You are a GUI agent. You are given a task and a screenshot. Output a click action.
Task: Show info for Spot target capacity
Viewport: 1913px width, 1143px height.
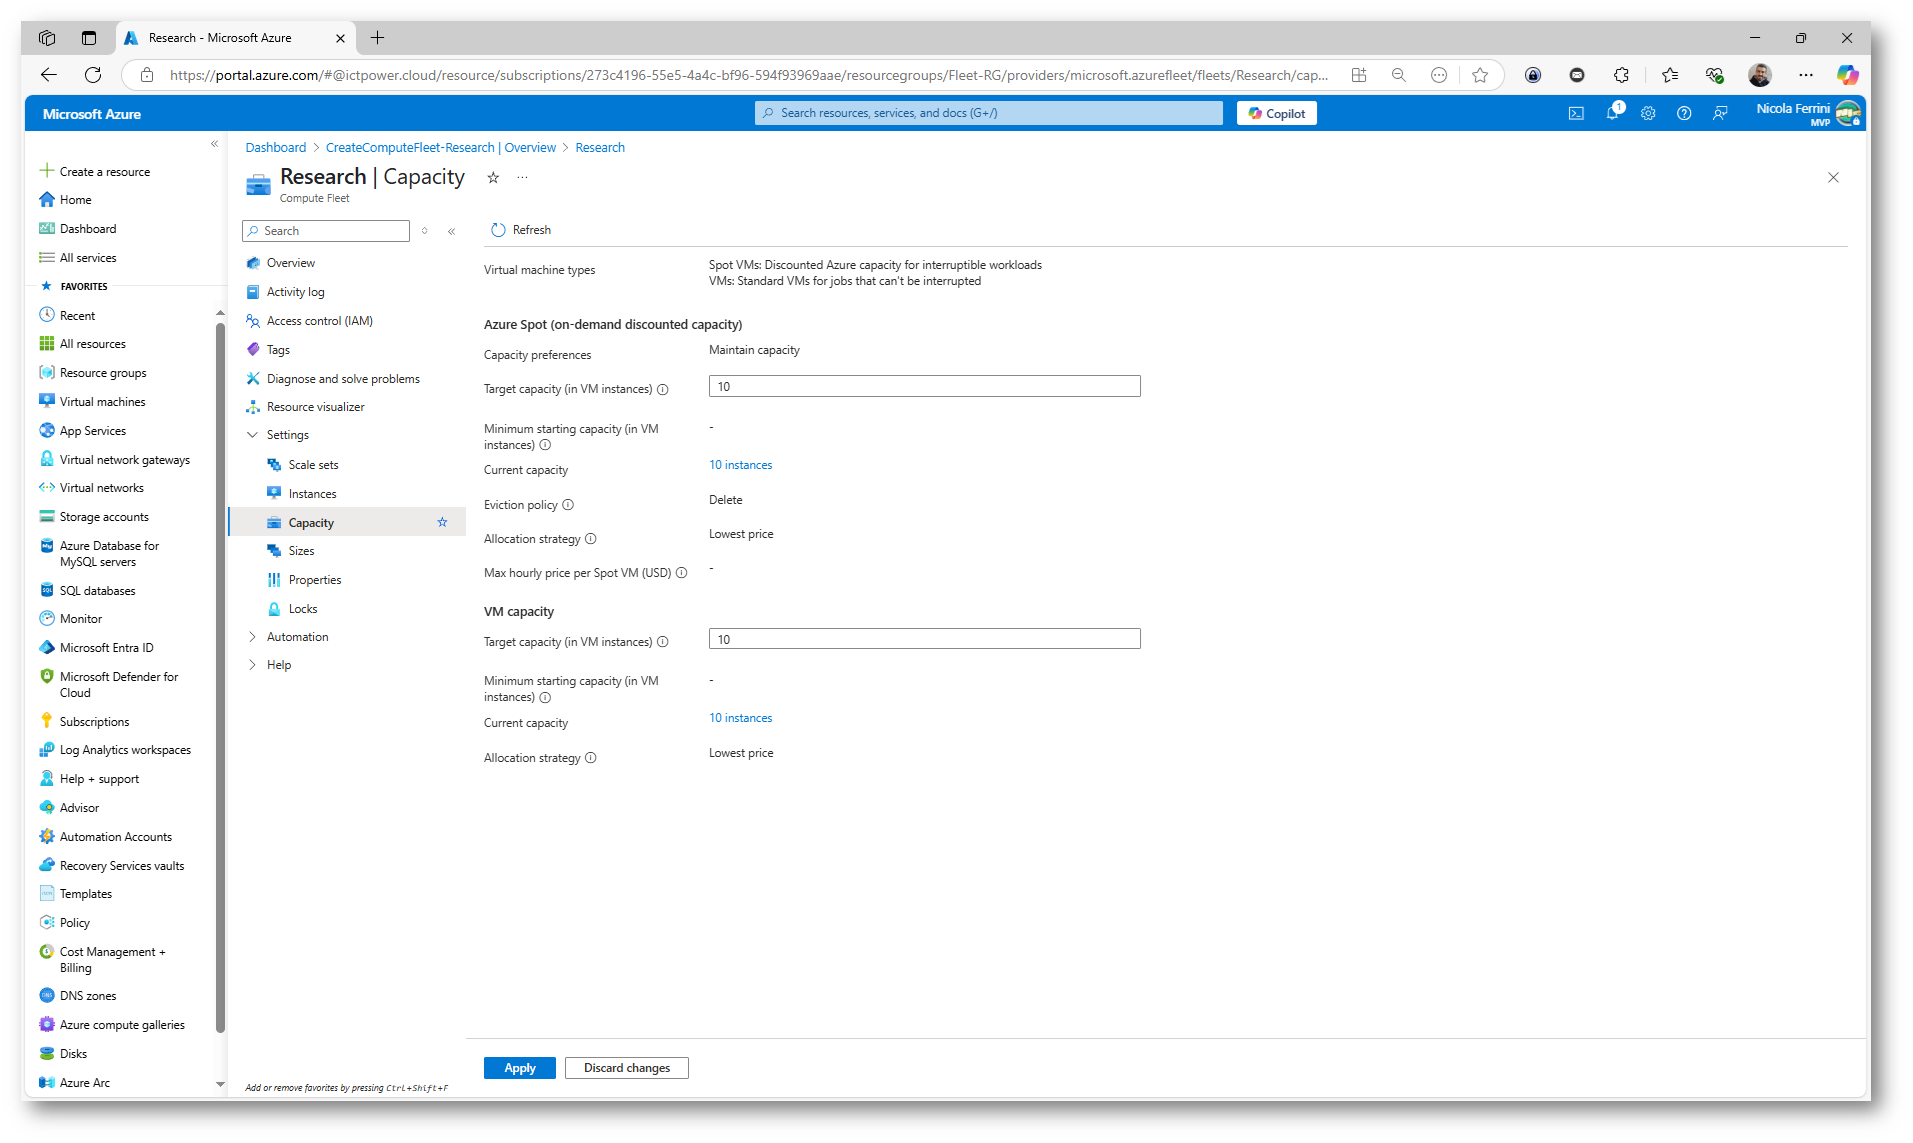click(x=663, y=390)
